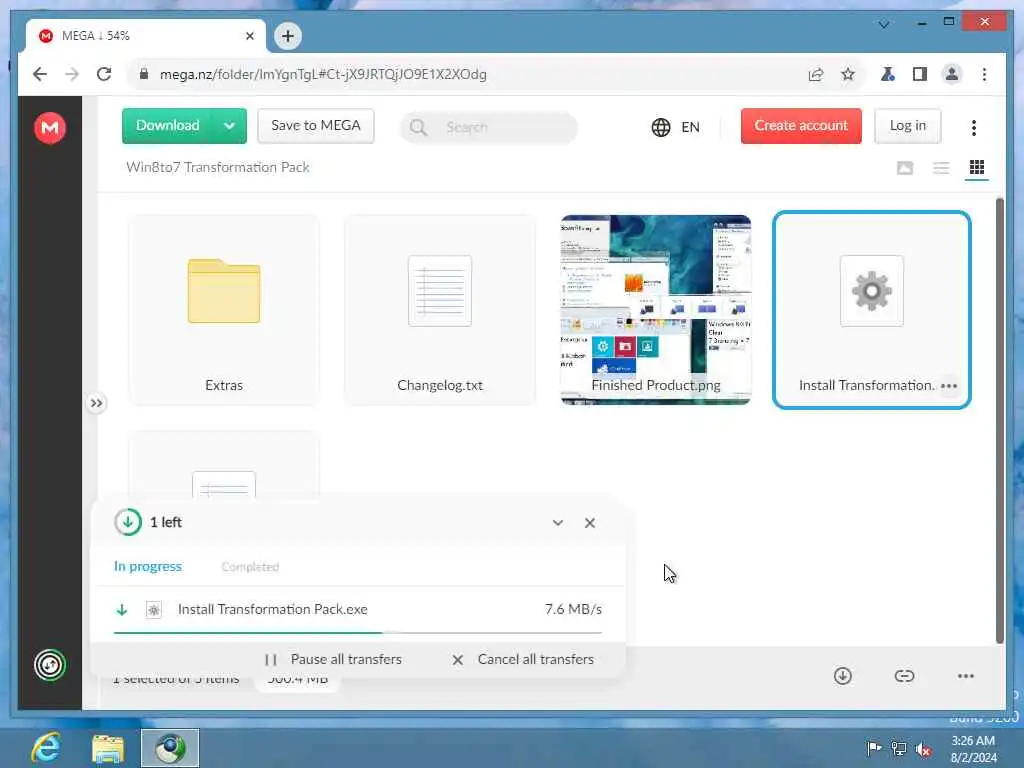Open Finished Product.png thumbnail
Viewport: 1024px width, 768px height.
(x=656, y=310)
